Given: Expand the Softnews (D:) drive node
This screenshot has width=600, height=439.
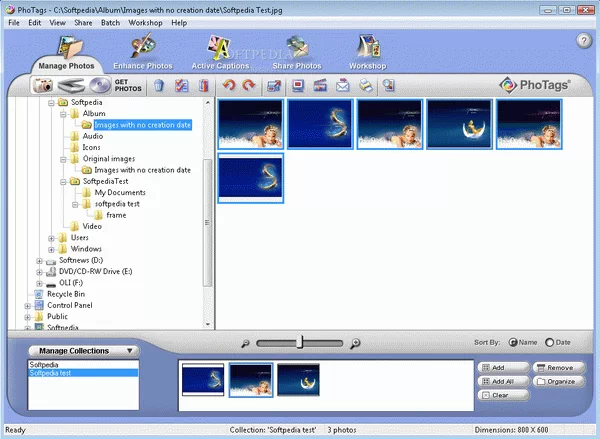Looking at the screenshot, I should click(x=40, y=260).
